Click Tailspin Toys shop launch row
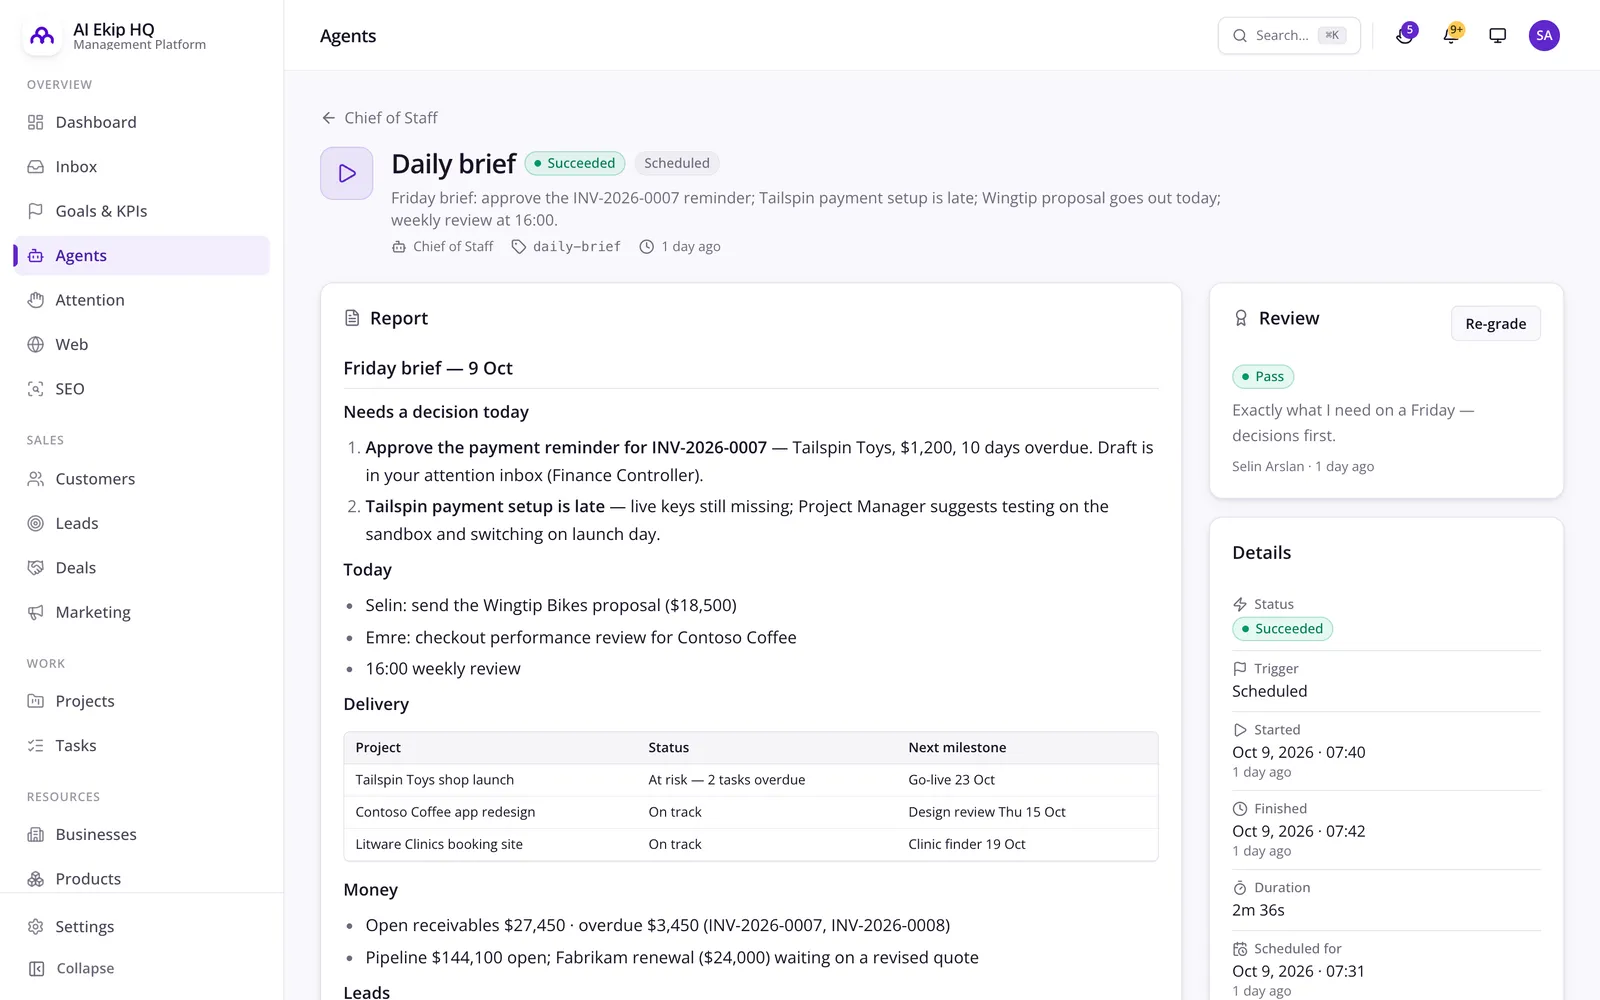This screenshot has width=1600, height=1000. pos(751,780)
